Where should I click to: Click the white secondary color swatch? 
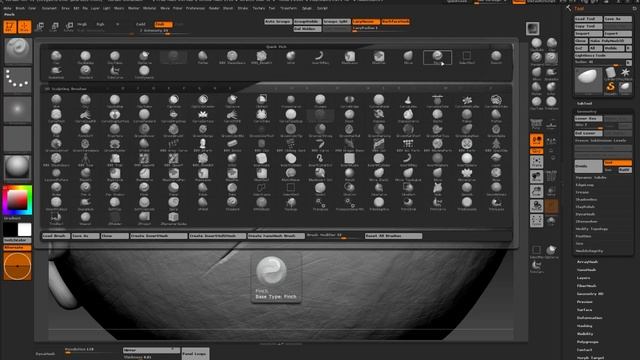tap(24, 230)
